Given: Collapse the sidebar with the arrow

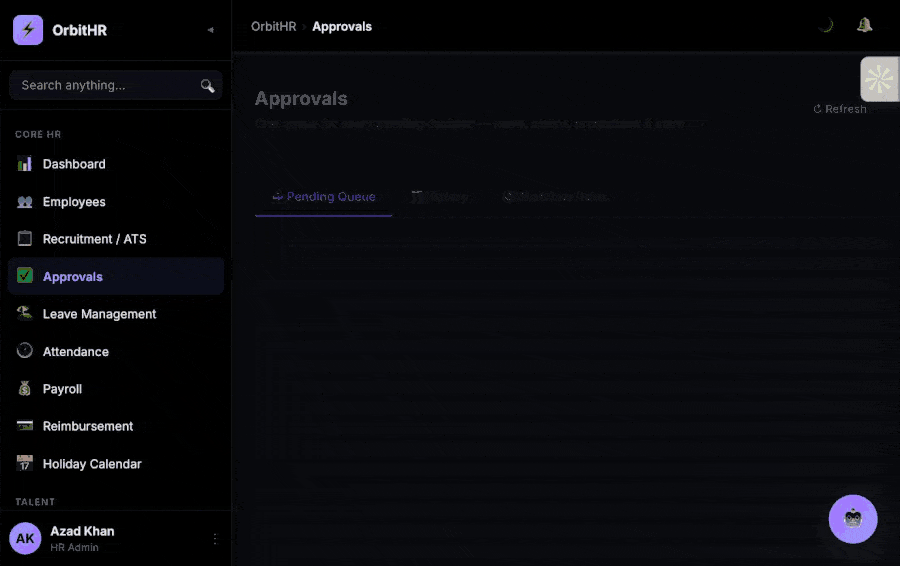Looking at the screenshot, I should tap(211, 30).
